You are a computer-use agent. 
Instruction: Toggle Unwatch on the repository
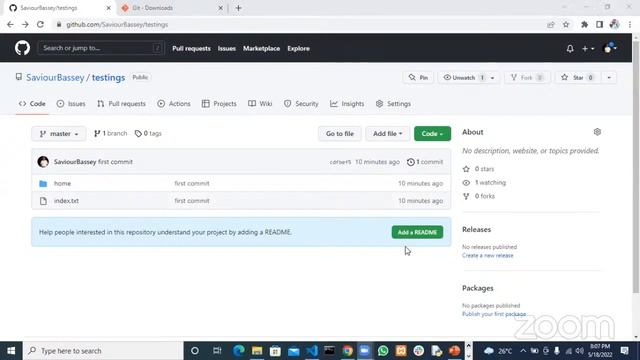tap(464, 78)
